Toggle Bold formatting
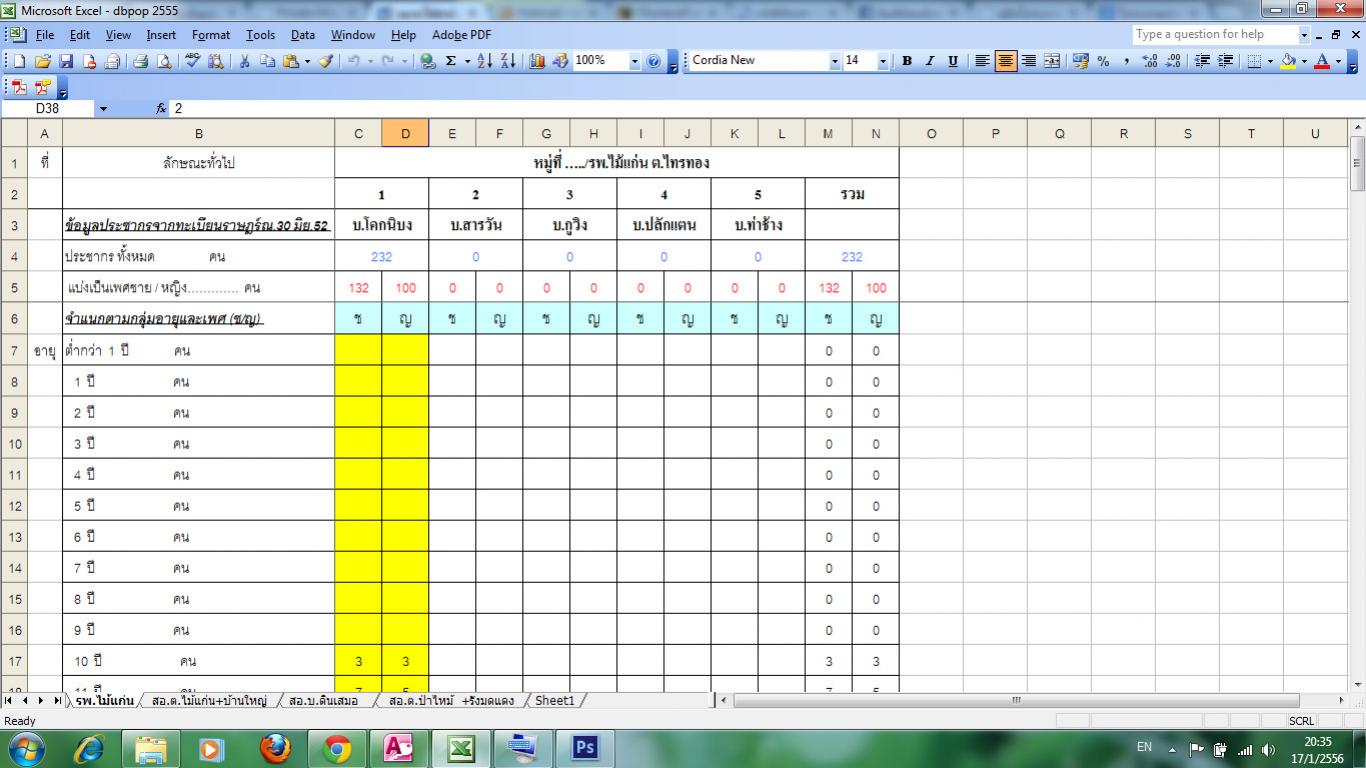Viewport: 1366px width, 768px height. pyautogui.click(x=907, y=61)
